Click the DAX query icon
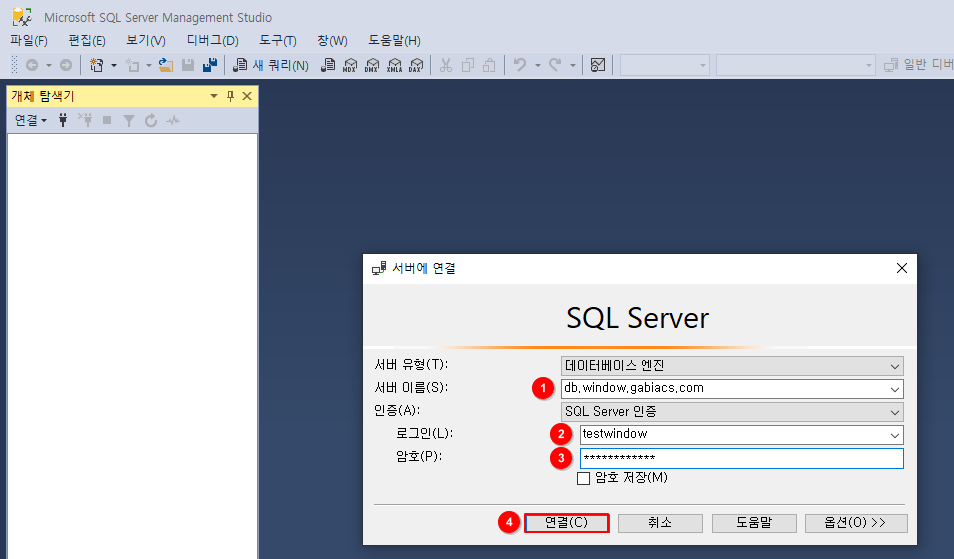 click(x=416, y=65)
